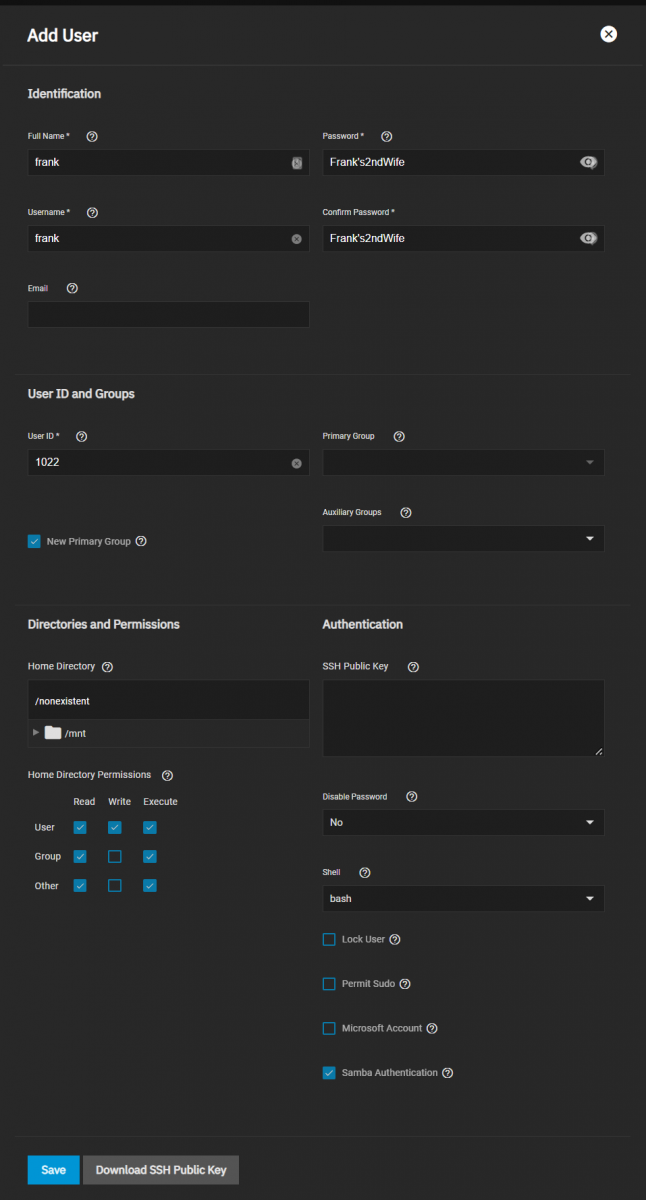Enable Group Write permission checkbox
Screen dimensions: 646x1200
pos(115,857)
